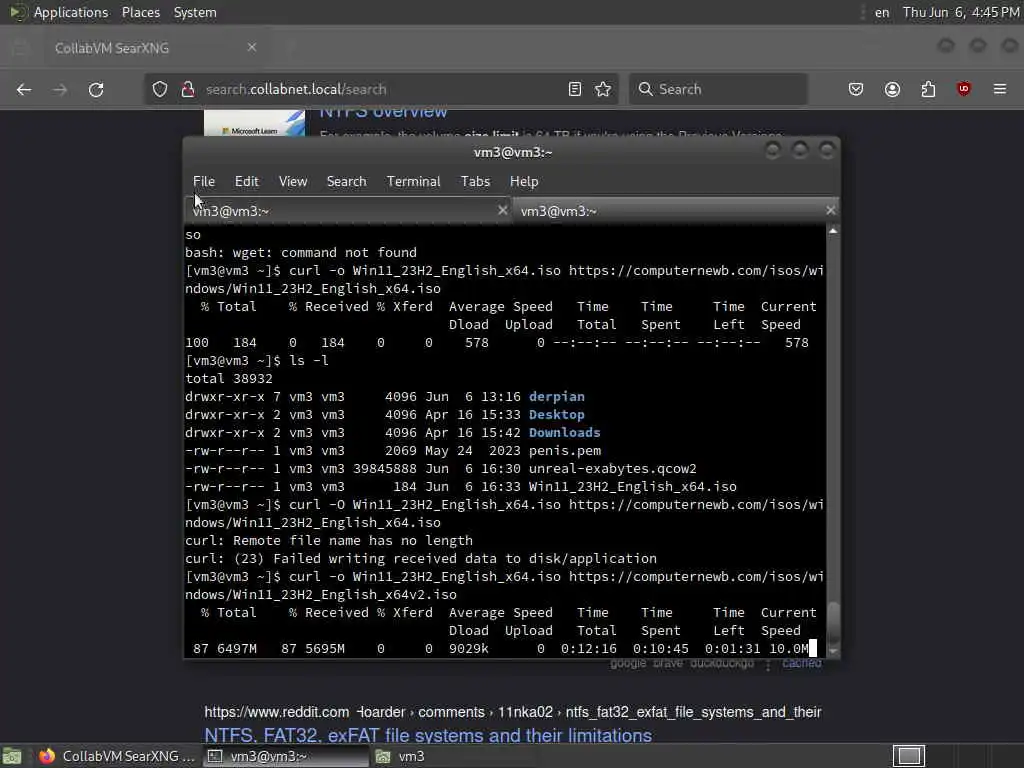Image resolution: width=1024 pixels, height=768 pixels.
Task: Click the Microsoft Learn result thumbnail
Action: click(254, 123)
